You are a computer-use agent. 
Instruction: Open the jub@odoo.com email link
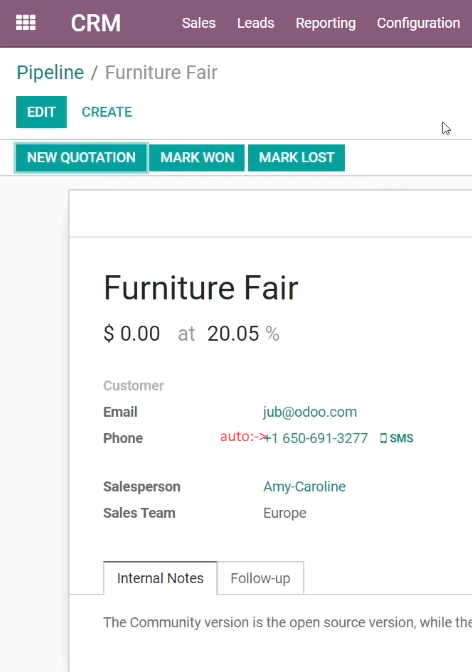click(310, 412)
